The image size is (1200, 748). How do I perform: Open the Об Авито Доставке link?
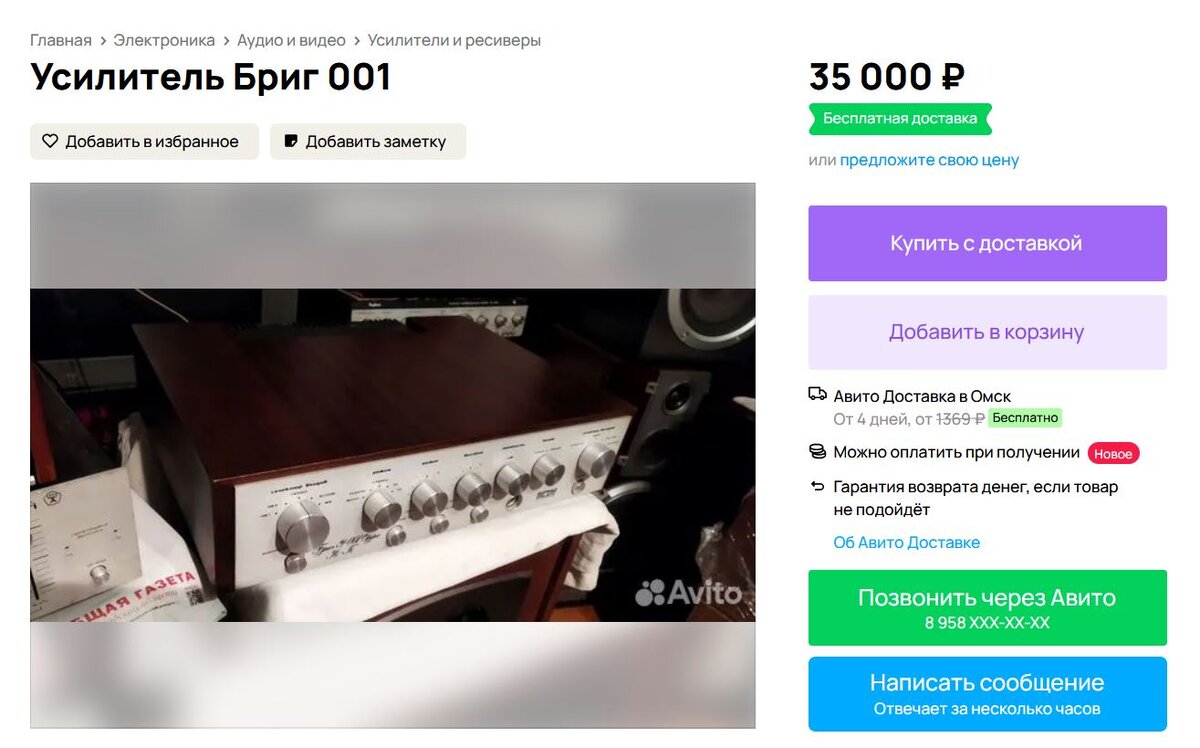907,543
